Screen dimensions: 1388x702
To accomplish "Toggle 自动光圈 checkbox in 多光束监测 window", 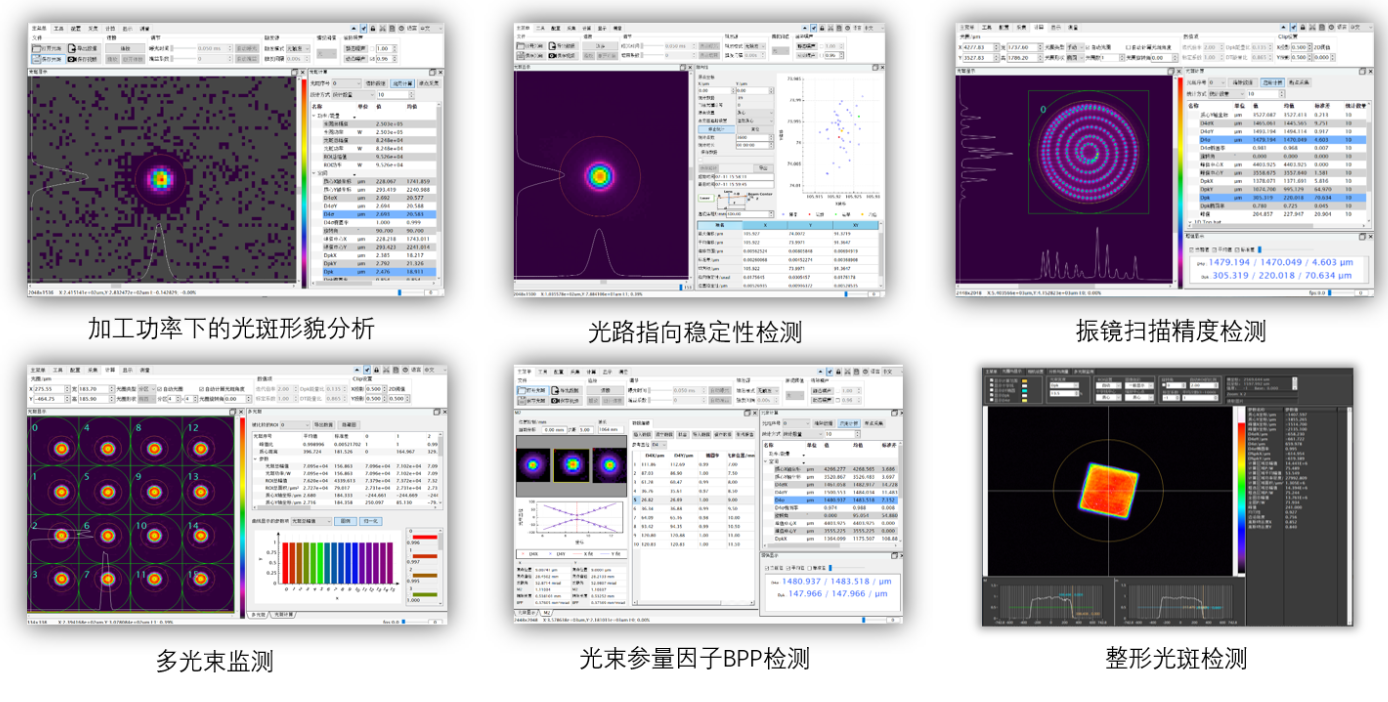I will tap(160, 389).
